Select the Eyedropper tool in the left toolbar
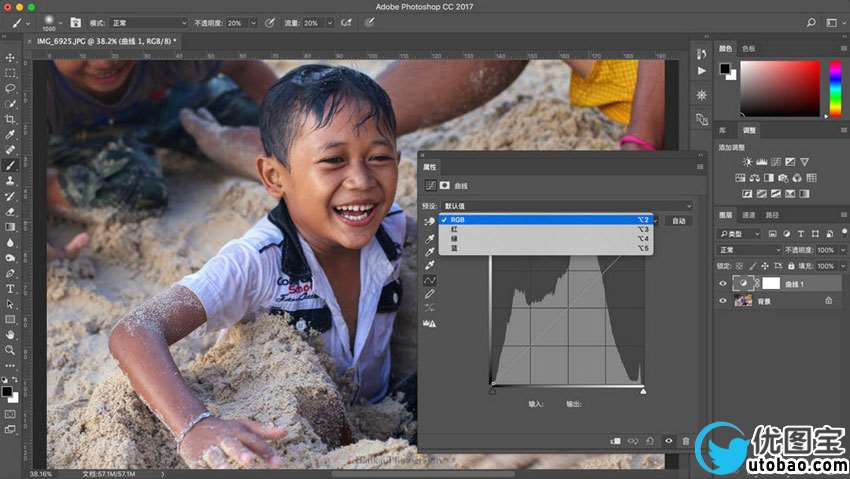 point(10,134)
